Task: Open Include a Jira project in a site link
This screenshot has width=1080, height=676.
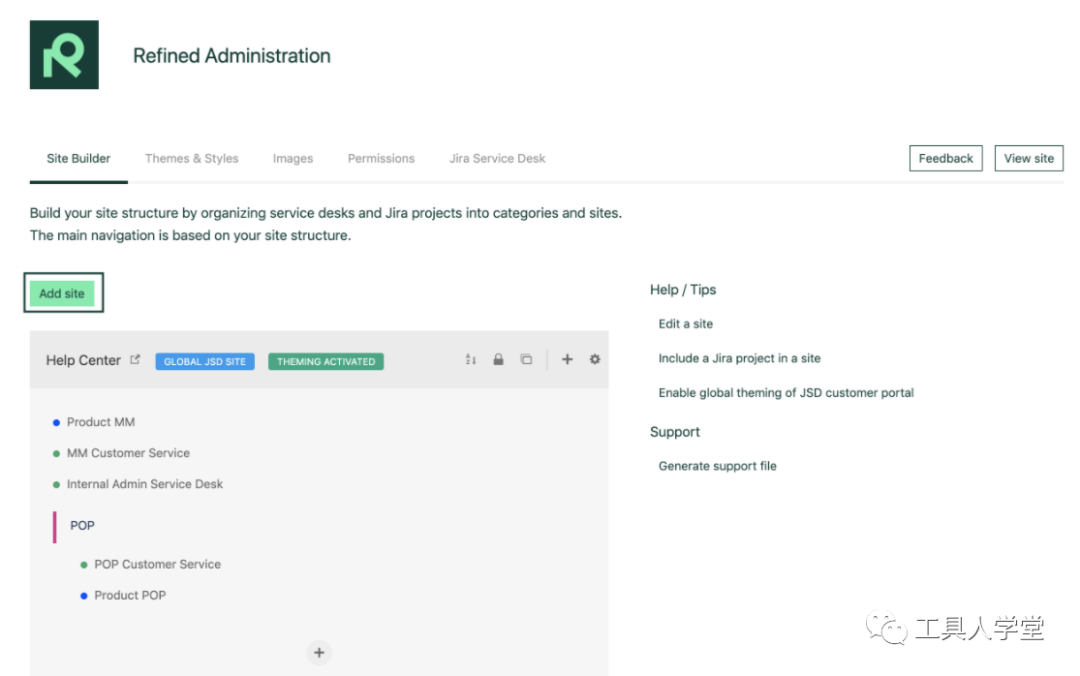Action: pyautogui.click(x=739, y=358)
